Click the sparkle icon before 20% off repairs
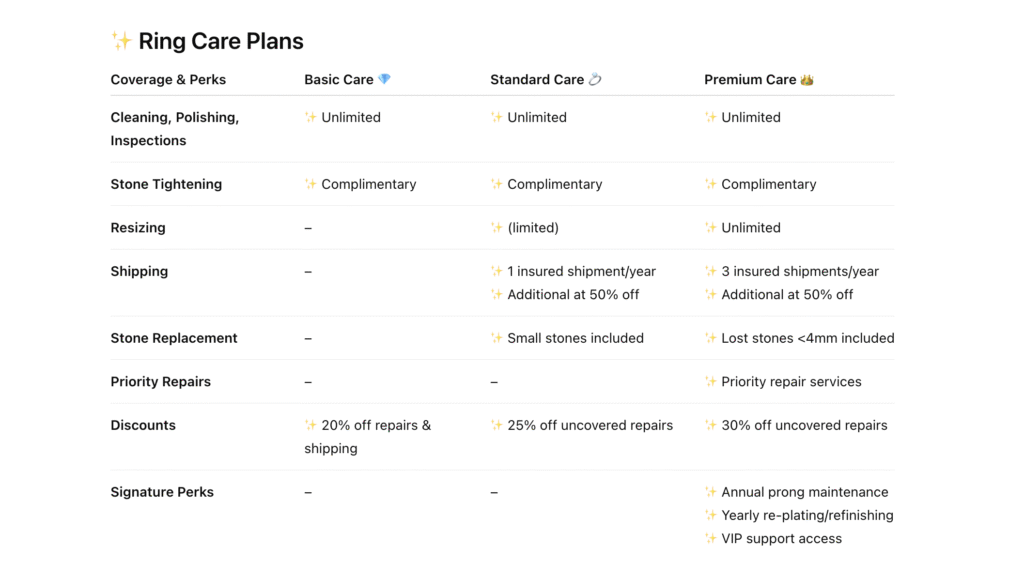 coord(311,425)
